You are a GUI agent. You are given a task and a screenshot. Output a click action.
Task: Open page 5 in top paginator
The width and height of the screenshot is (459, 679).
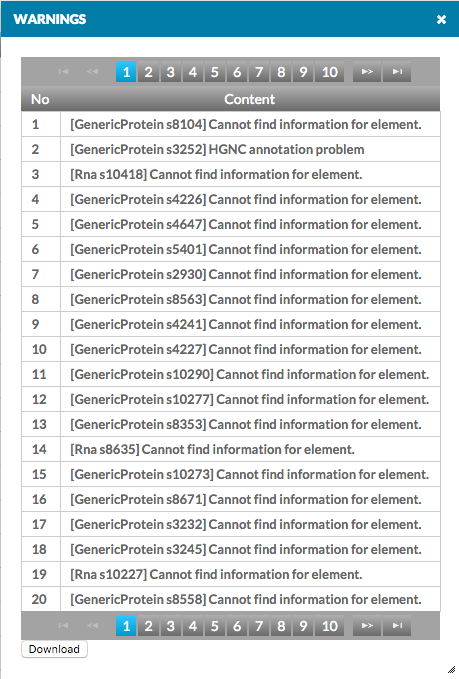(x=214, y=72)
